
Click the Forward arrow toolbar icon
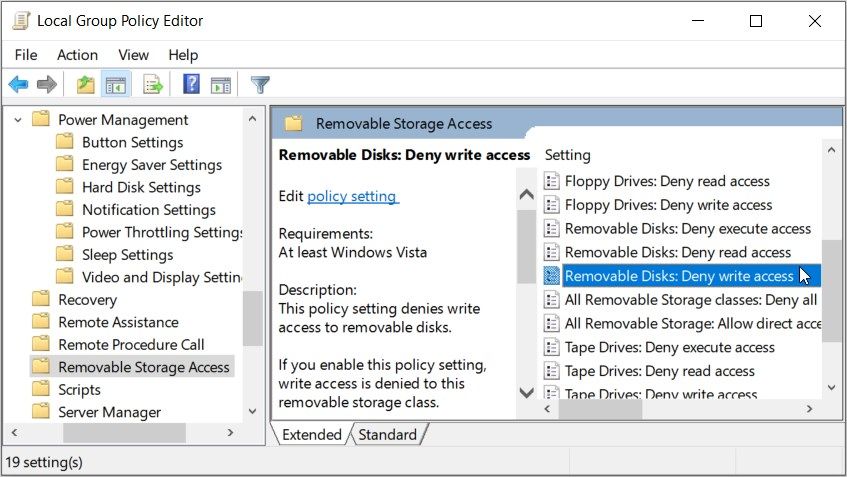pyautogui.click(x=47, y=84)
